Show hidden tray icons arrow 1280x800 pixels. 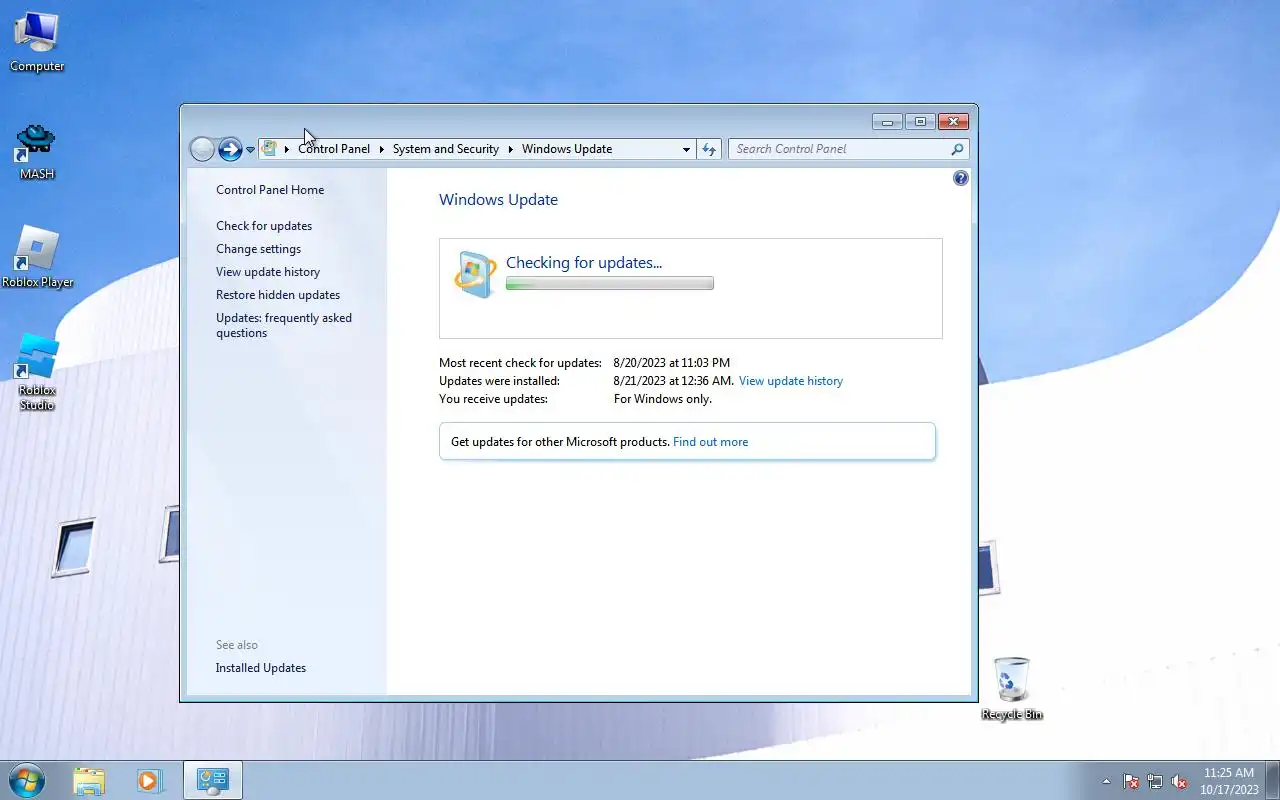point(1106,782)
